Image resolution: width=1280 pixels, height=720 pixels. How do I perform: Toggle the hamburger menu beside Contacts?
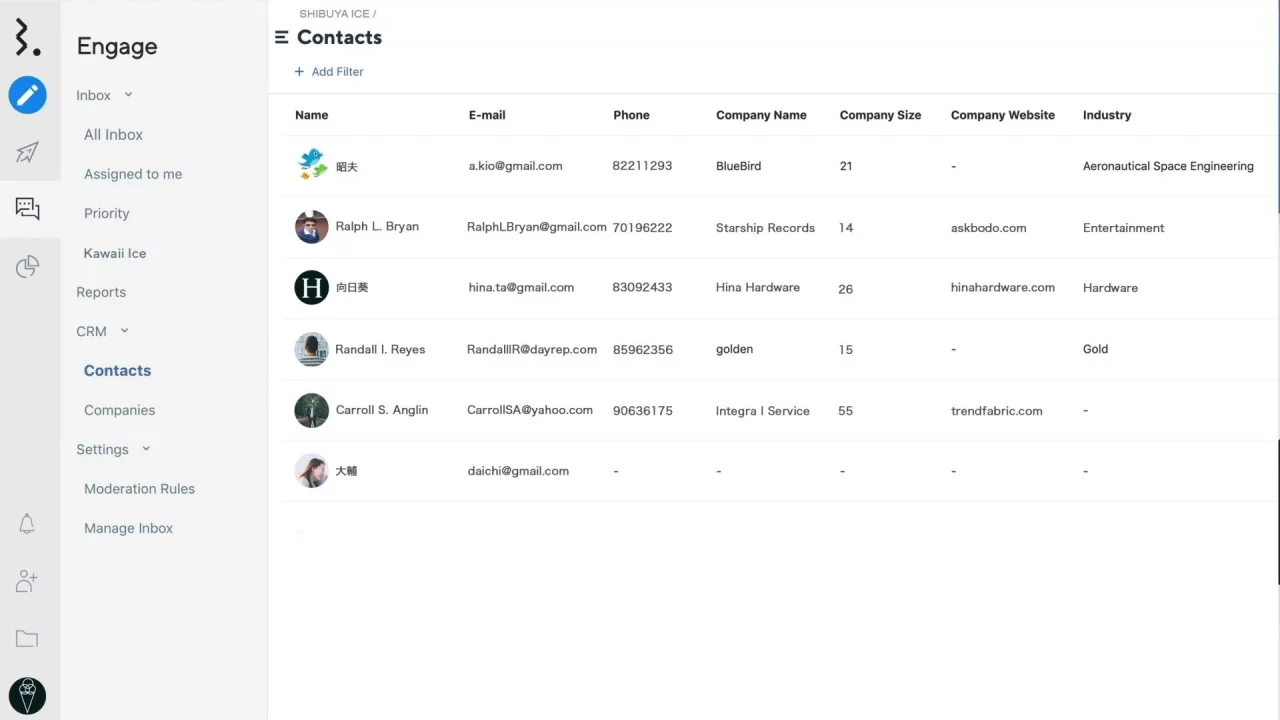[x=282, y=37]
